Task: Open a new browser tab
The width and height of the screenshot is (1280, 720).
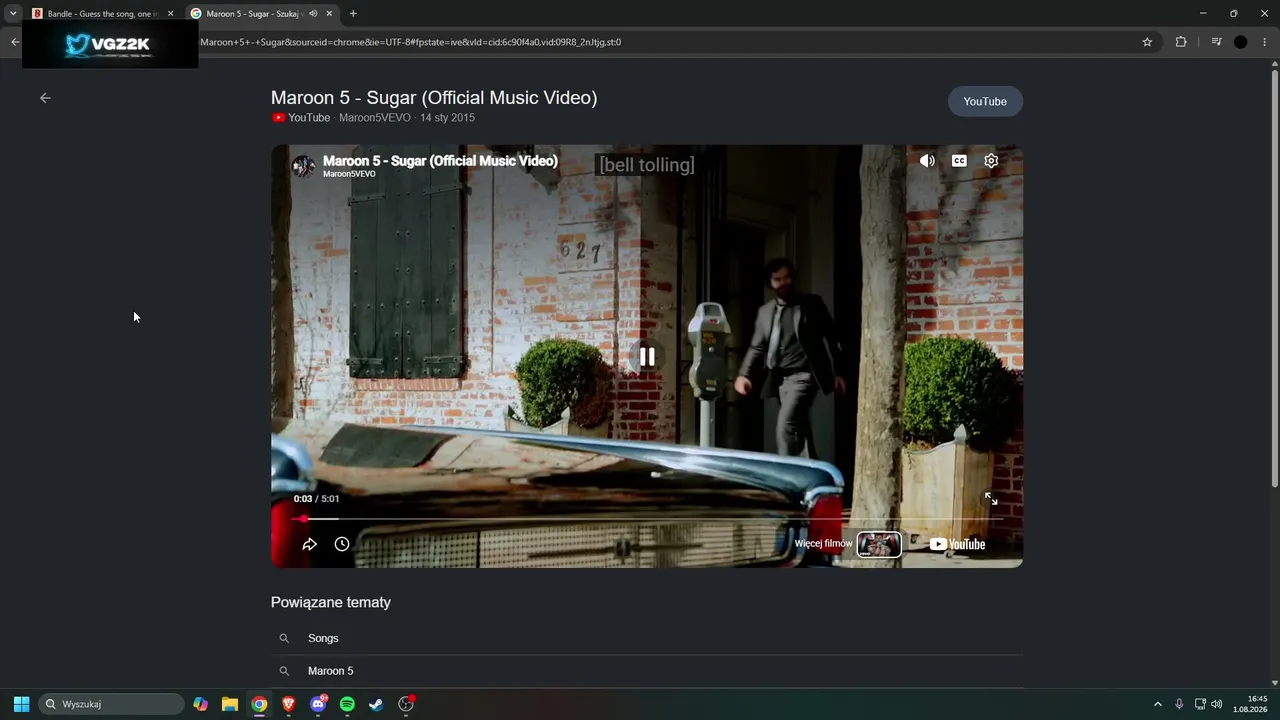Action: coord(353,14)
